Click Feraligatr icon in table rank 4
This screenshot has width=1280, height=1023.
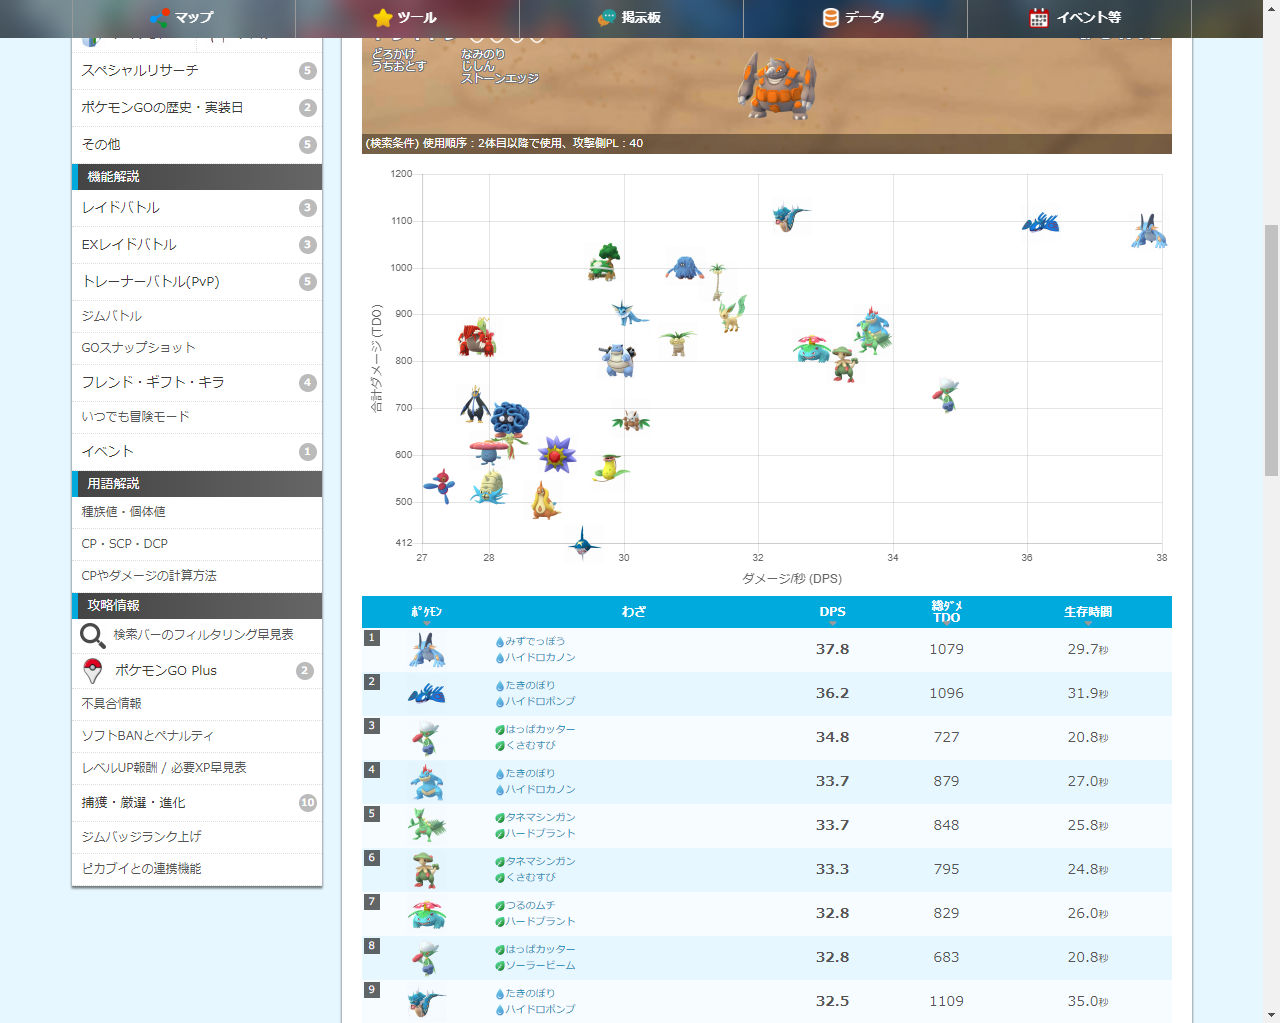[427, 782]
